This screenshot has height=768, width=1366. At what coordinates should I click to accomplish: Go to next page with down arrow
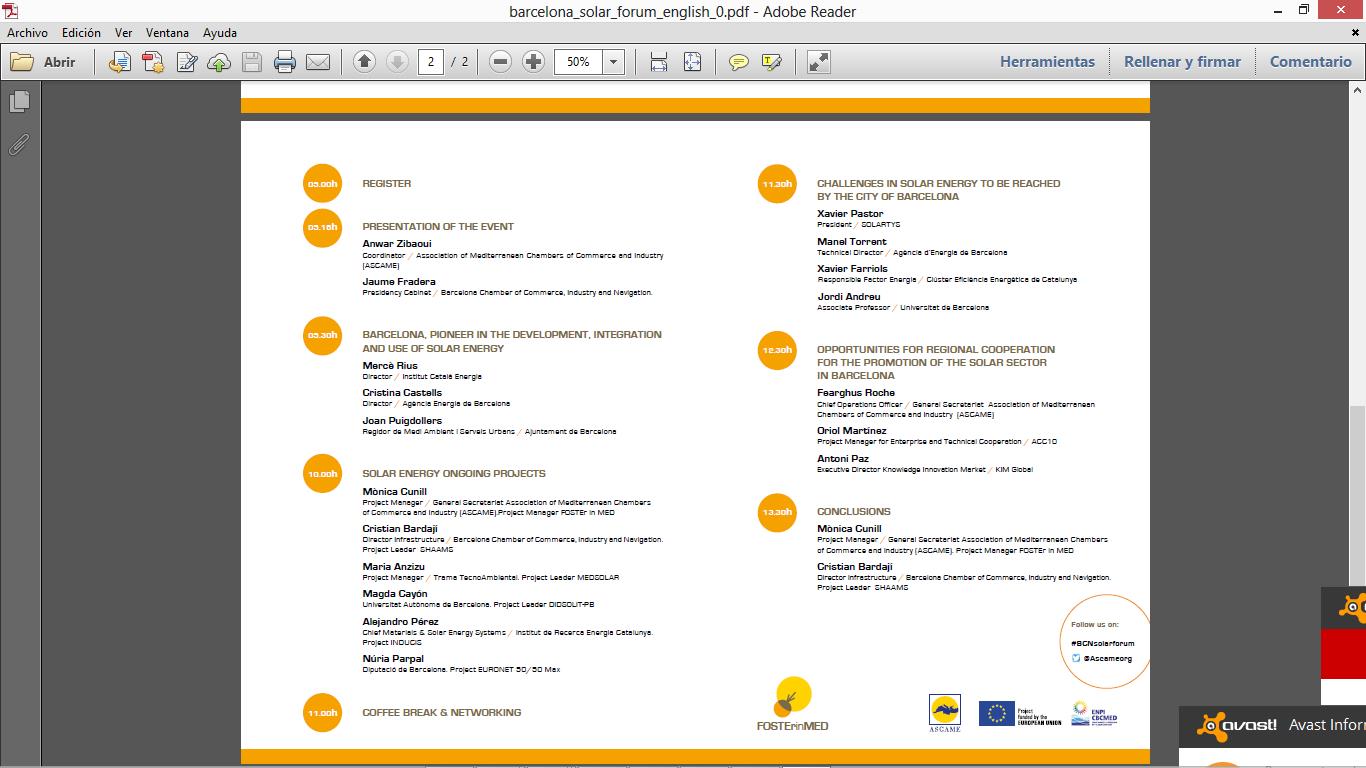(x=397, y=62)
